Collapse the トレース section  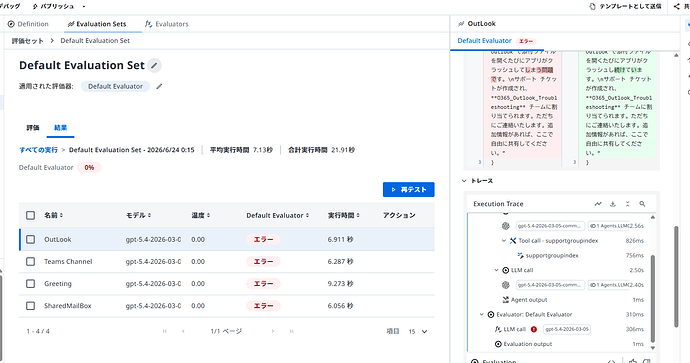tap(464, 181)
